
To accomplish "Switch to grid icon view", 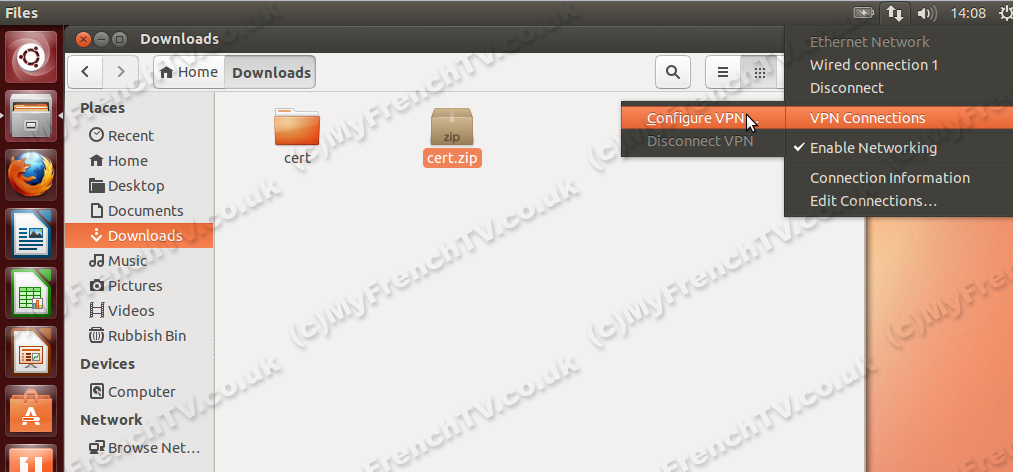I will pyautogui.click(x=760, y=72).
